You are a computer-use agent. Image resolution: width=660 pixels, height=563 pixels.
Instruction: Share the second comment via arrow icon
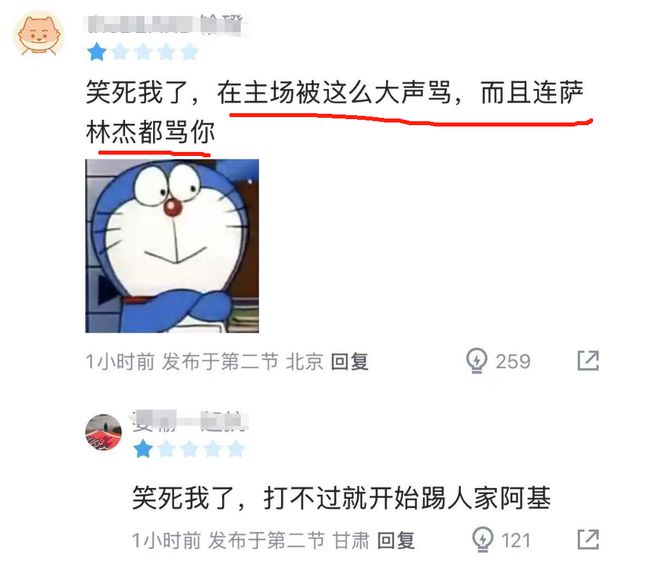point(588,539)
